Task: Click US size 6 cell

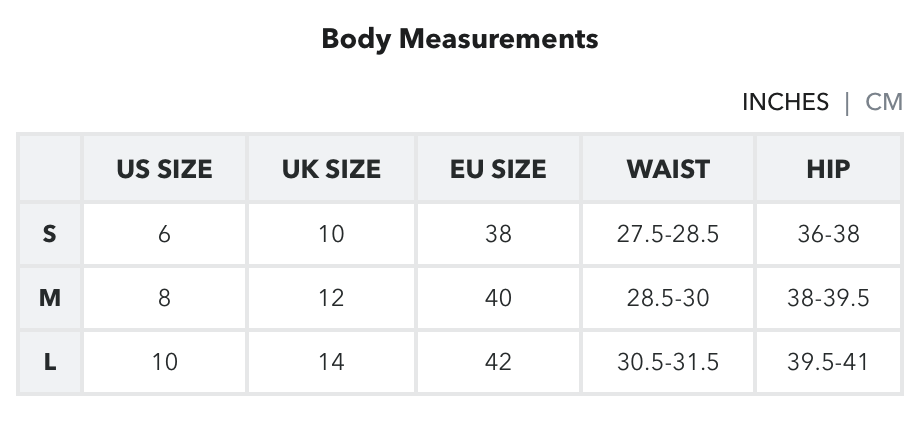Action: tap(164, 234)
